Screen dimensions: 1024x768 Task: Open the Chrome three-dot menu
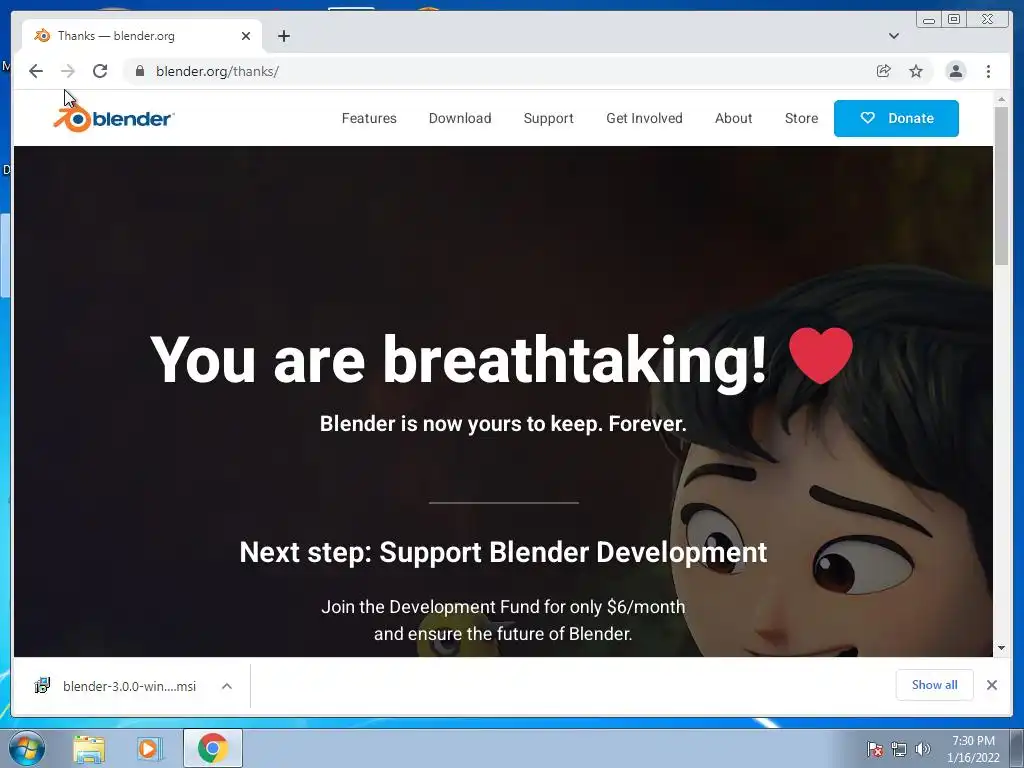(988, 71)
